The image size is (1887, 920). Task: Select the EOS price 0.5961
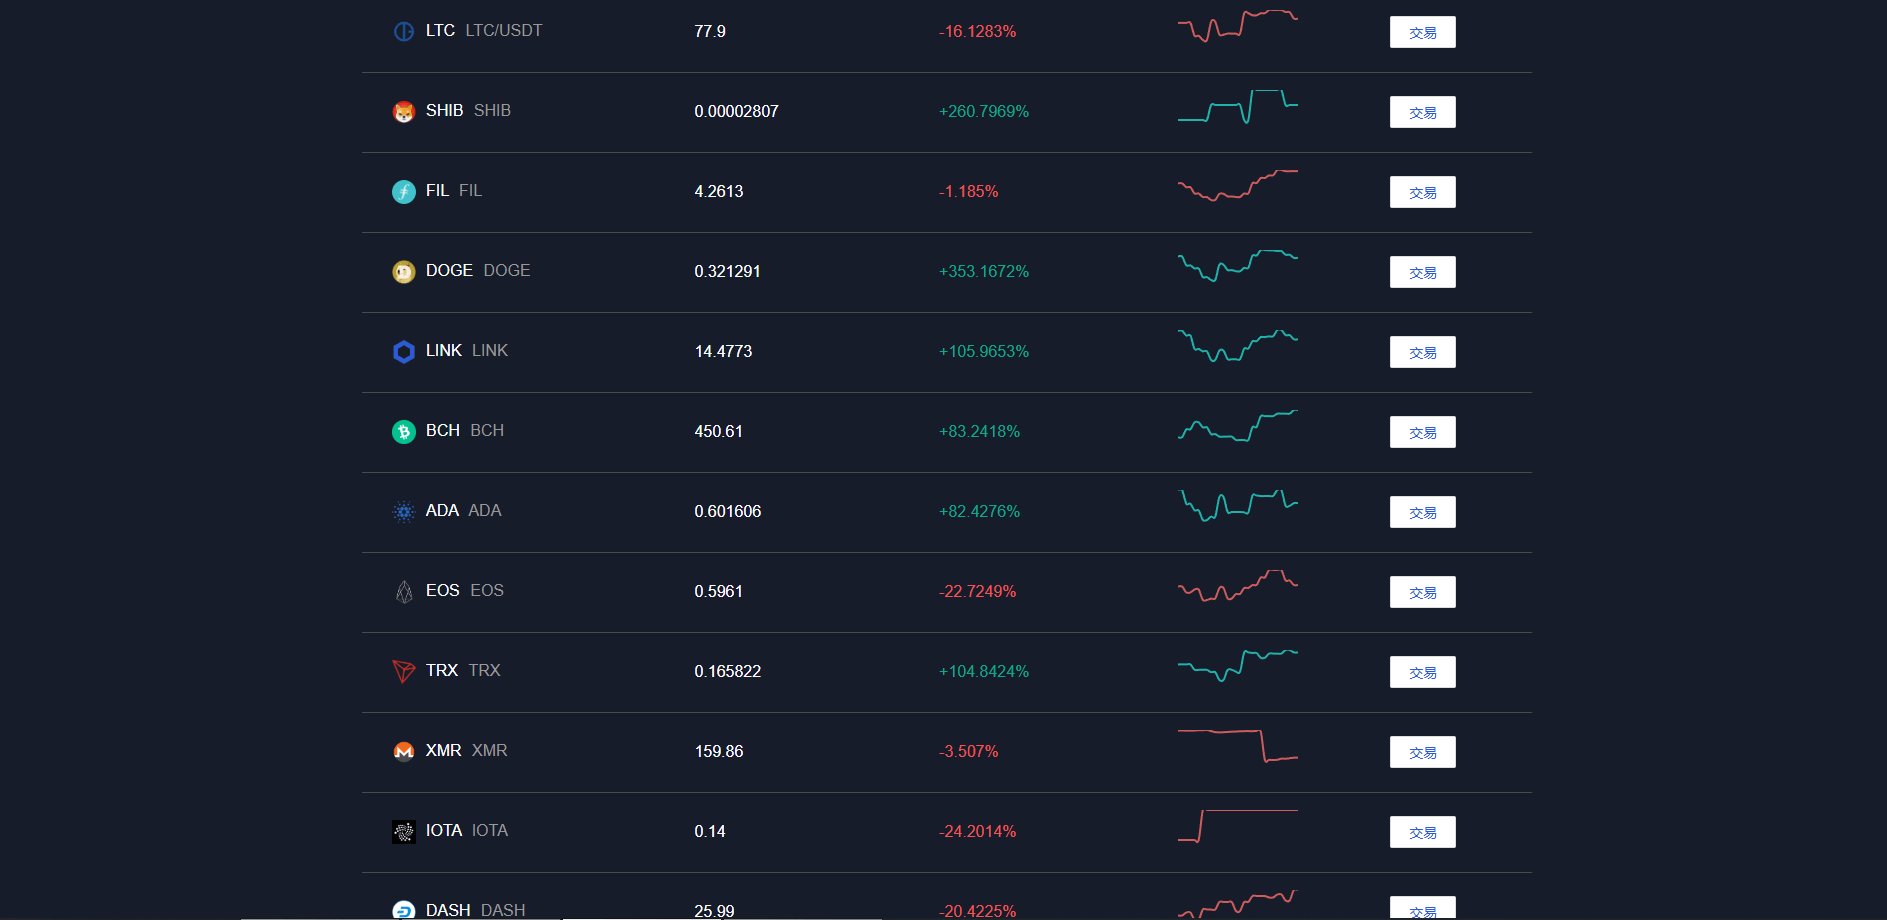tap(718, 592)
